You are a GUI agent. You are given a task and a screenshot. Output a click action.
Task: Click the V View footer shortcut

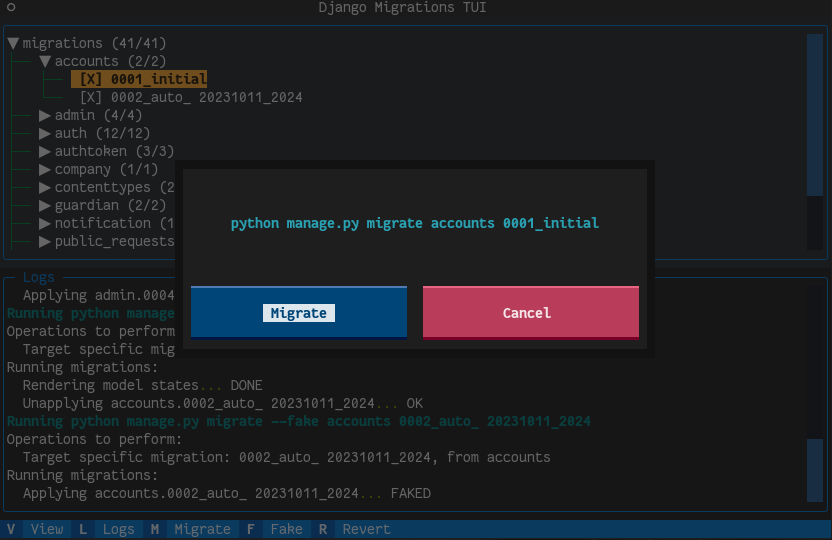pyautogui.click(x=36, y=529)
